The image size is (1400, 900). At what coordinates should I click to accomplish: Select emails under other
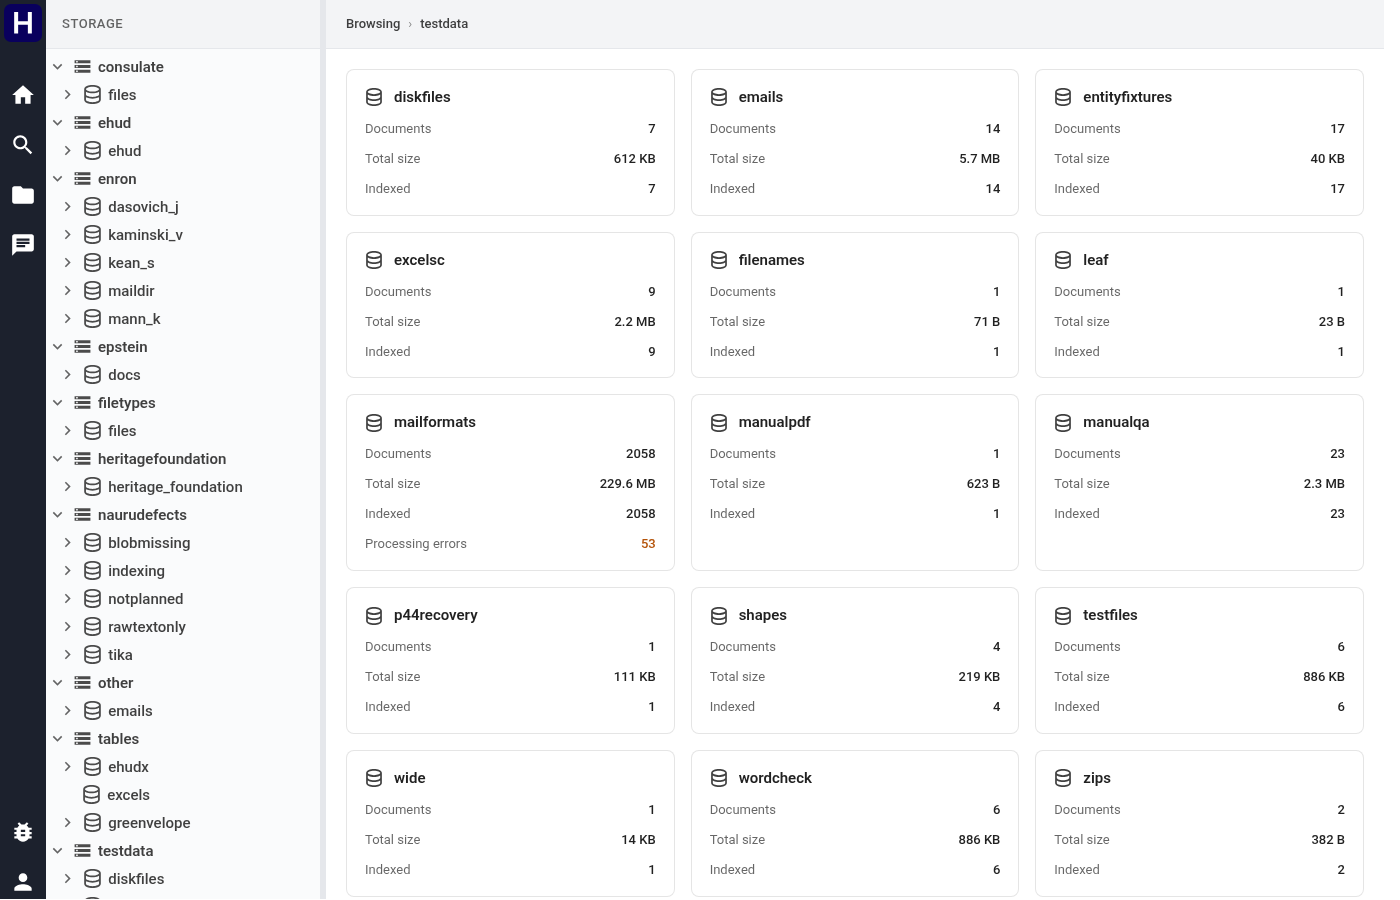click(130, 711)
